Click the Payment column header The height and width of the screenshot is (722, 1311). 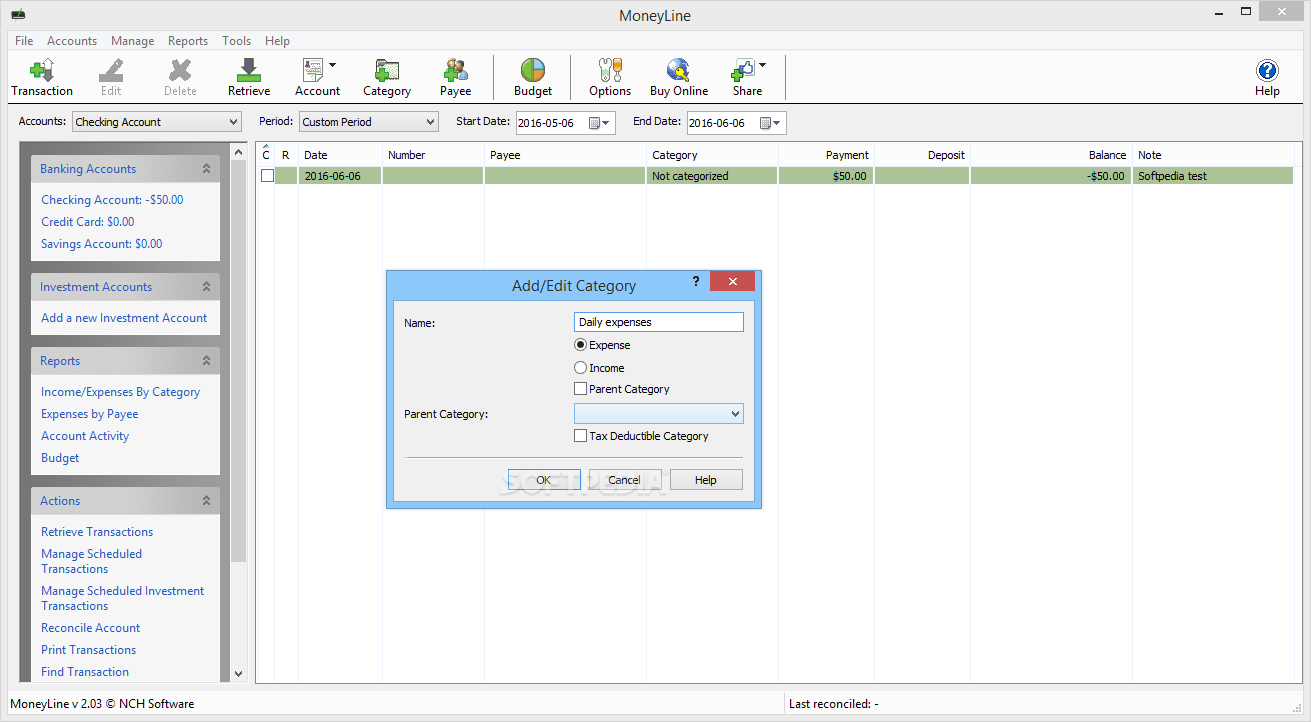point(826,155)
